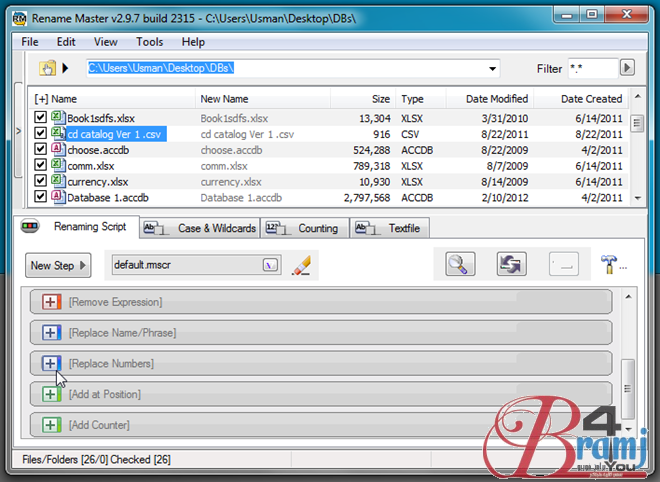Expand the Add Counter step
Image resolution: width=660 pixels, height=482 pixels.
pyautogui.click(x=52, y=425)
